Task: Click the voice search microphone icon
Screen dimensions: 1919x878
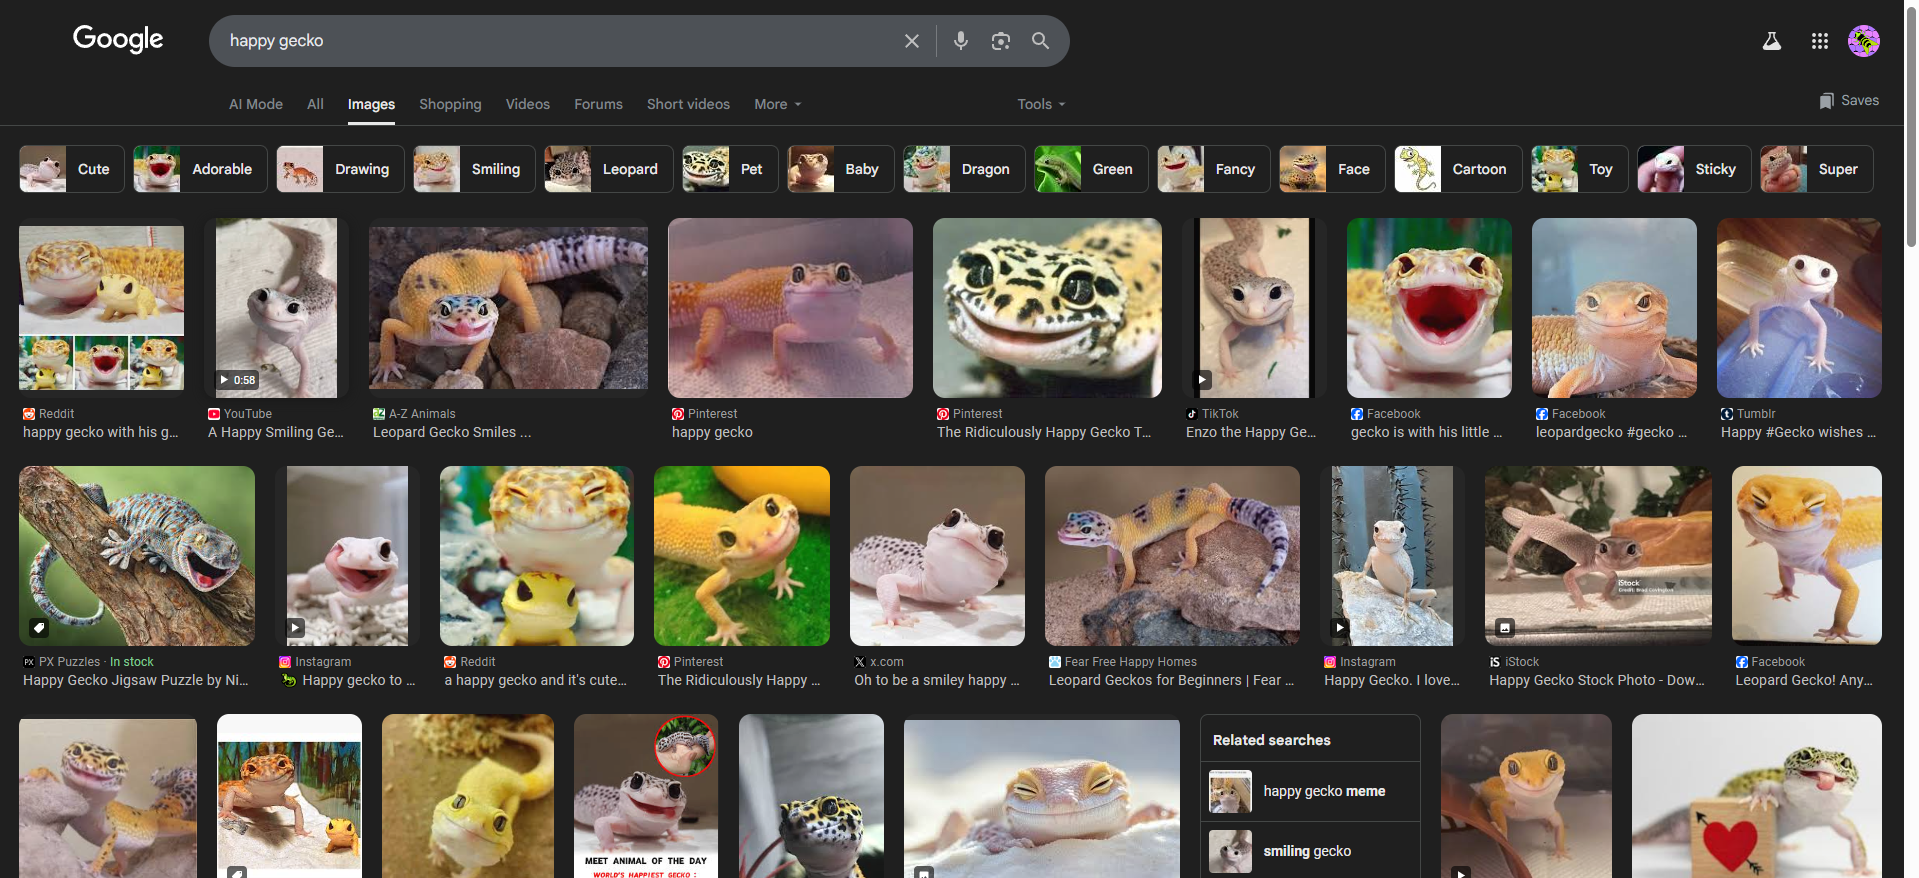Action: [x=960, y=41]
